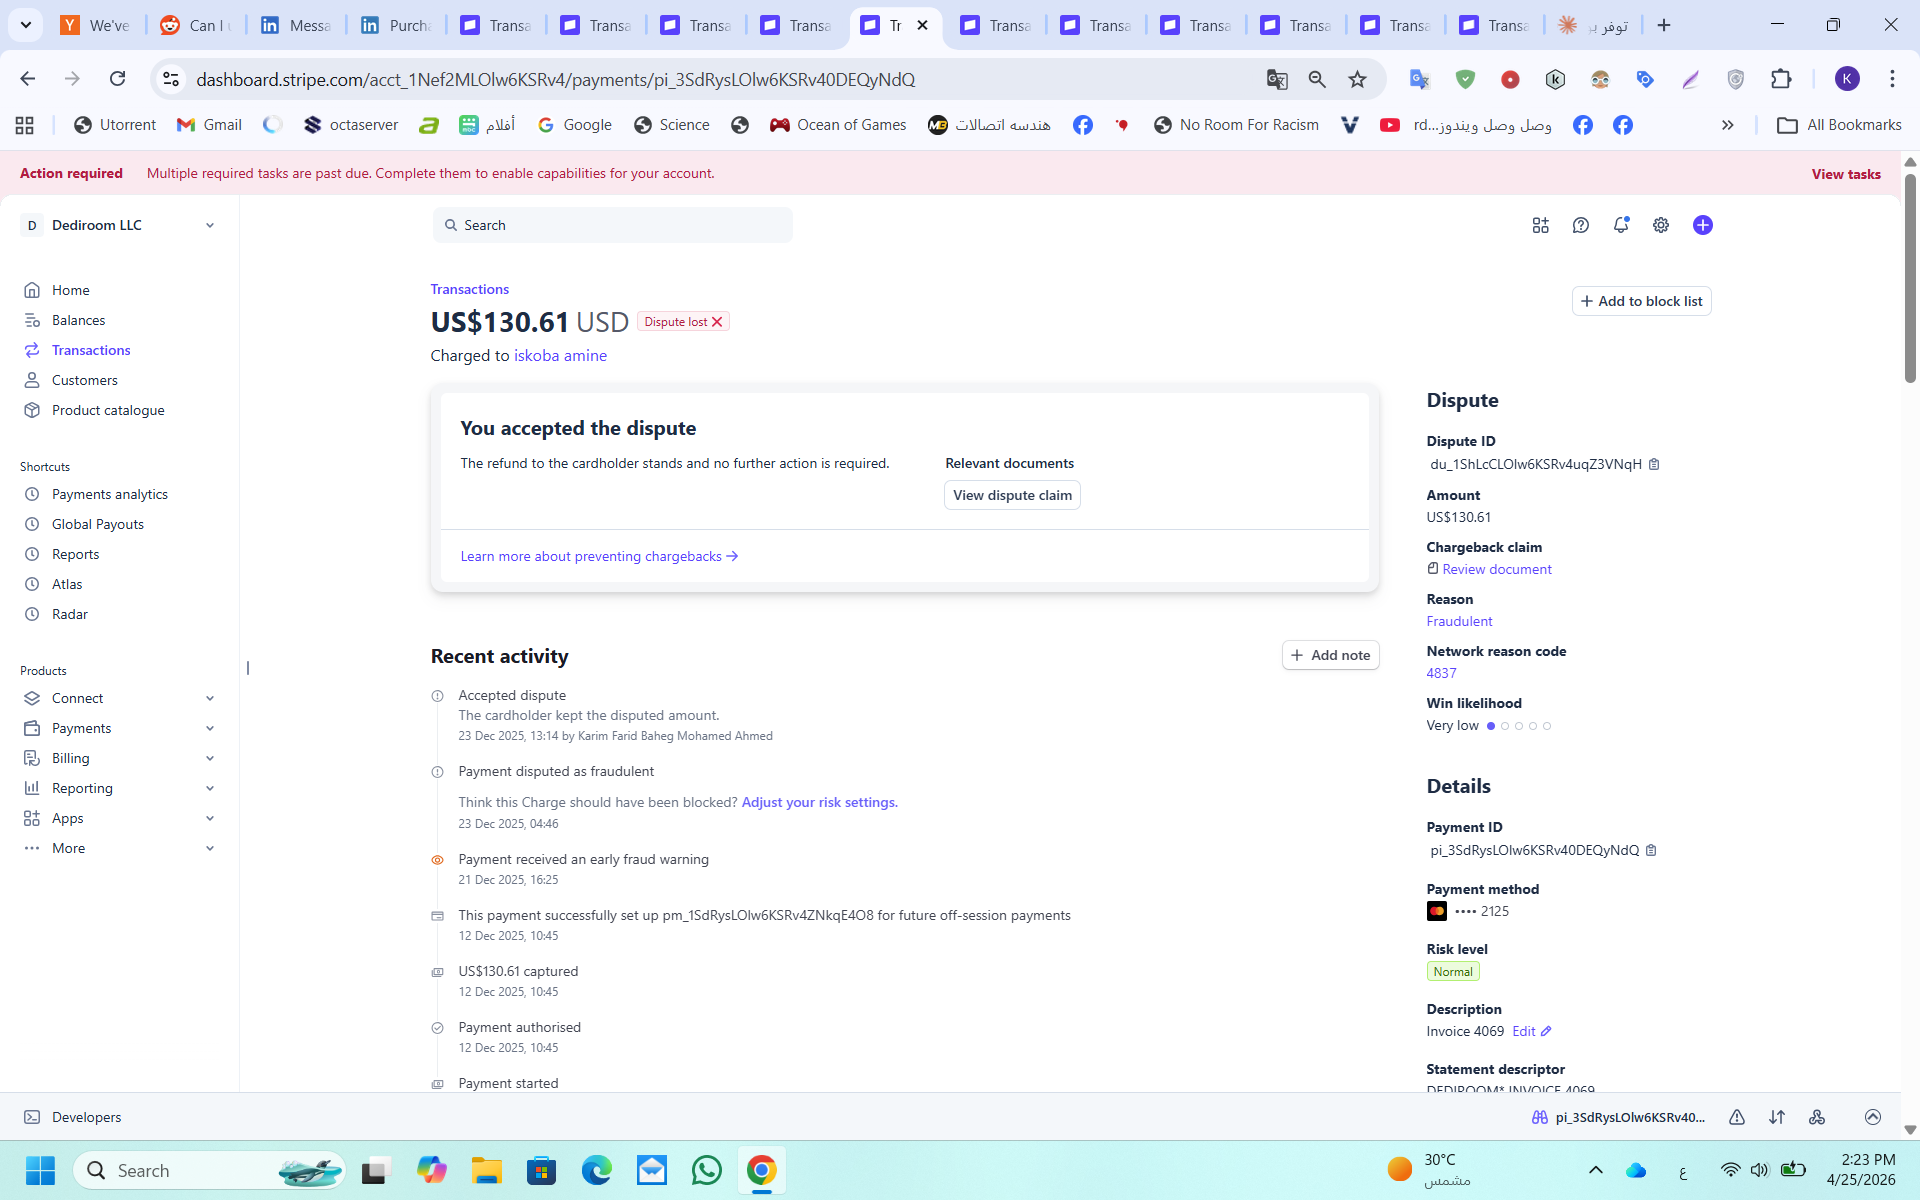Viewport: 1920px width, 1200px height.
Task: Click the webhooks icon in developer bar
Action: 1817,1117
